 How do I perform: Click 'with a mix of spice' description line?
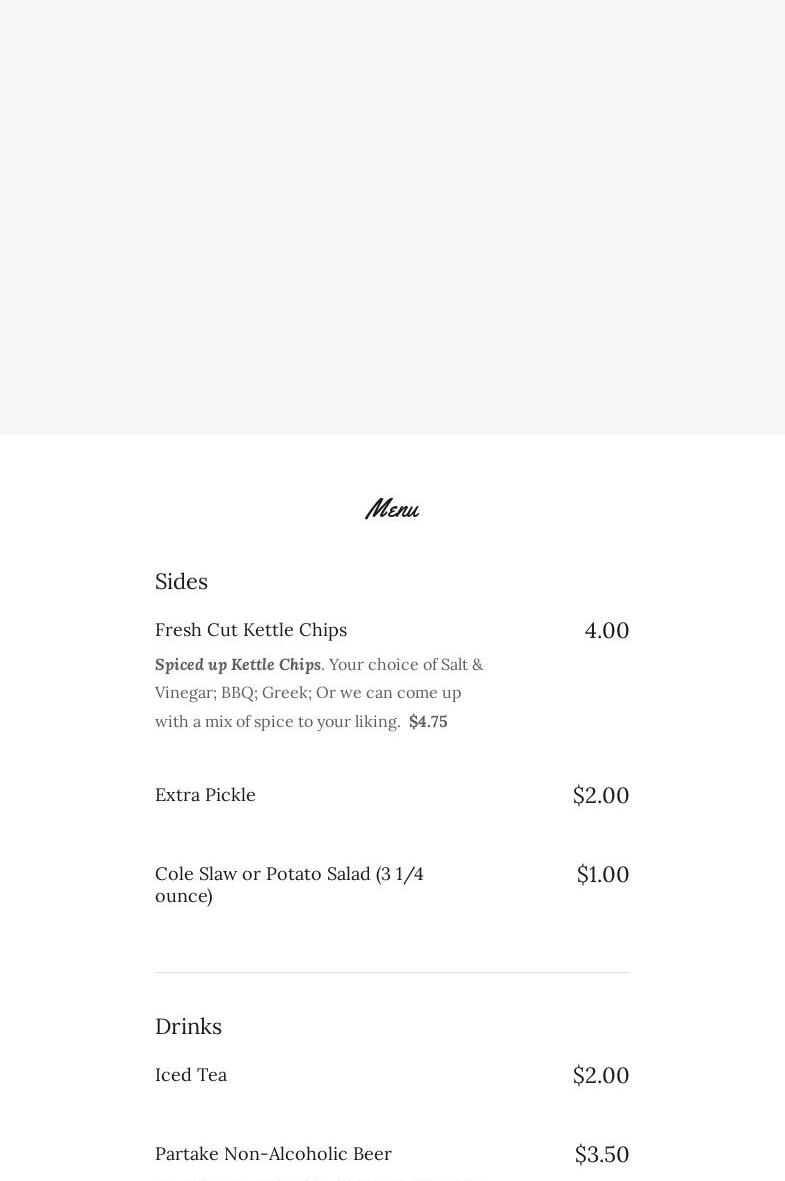[277, 722]
